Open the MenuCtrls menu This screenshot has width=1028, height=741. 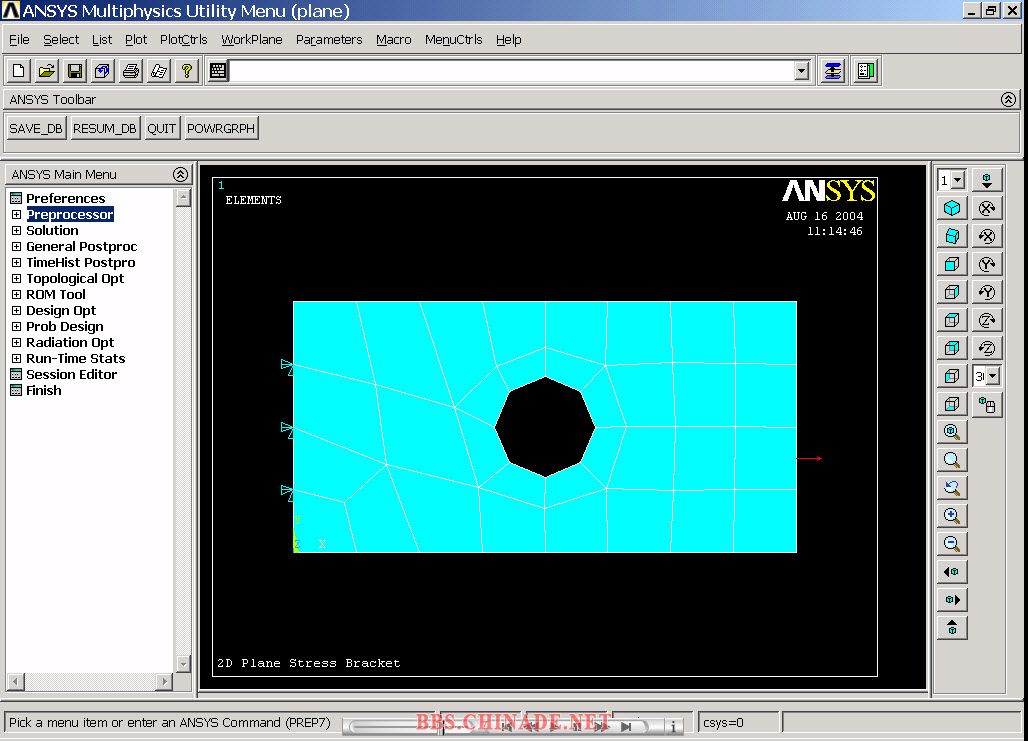click(x=454, y=39)
